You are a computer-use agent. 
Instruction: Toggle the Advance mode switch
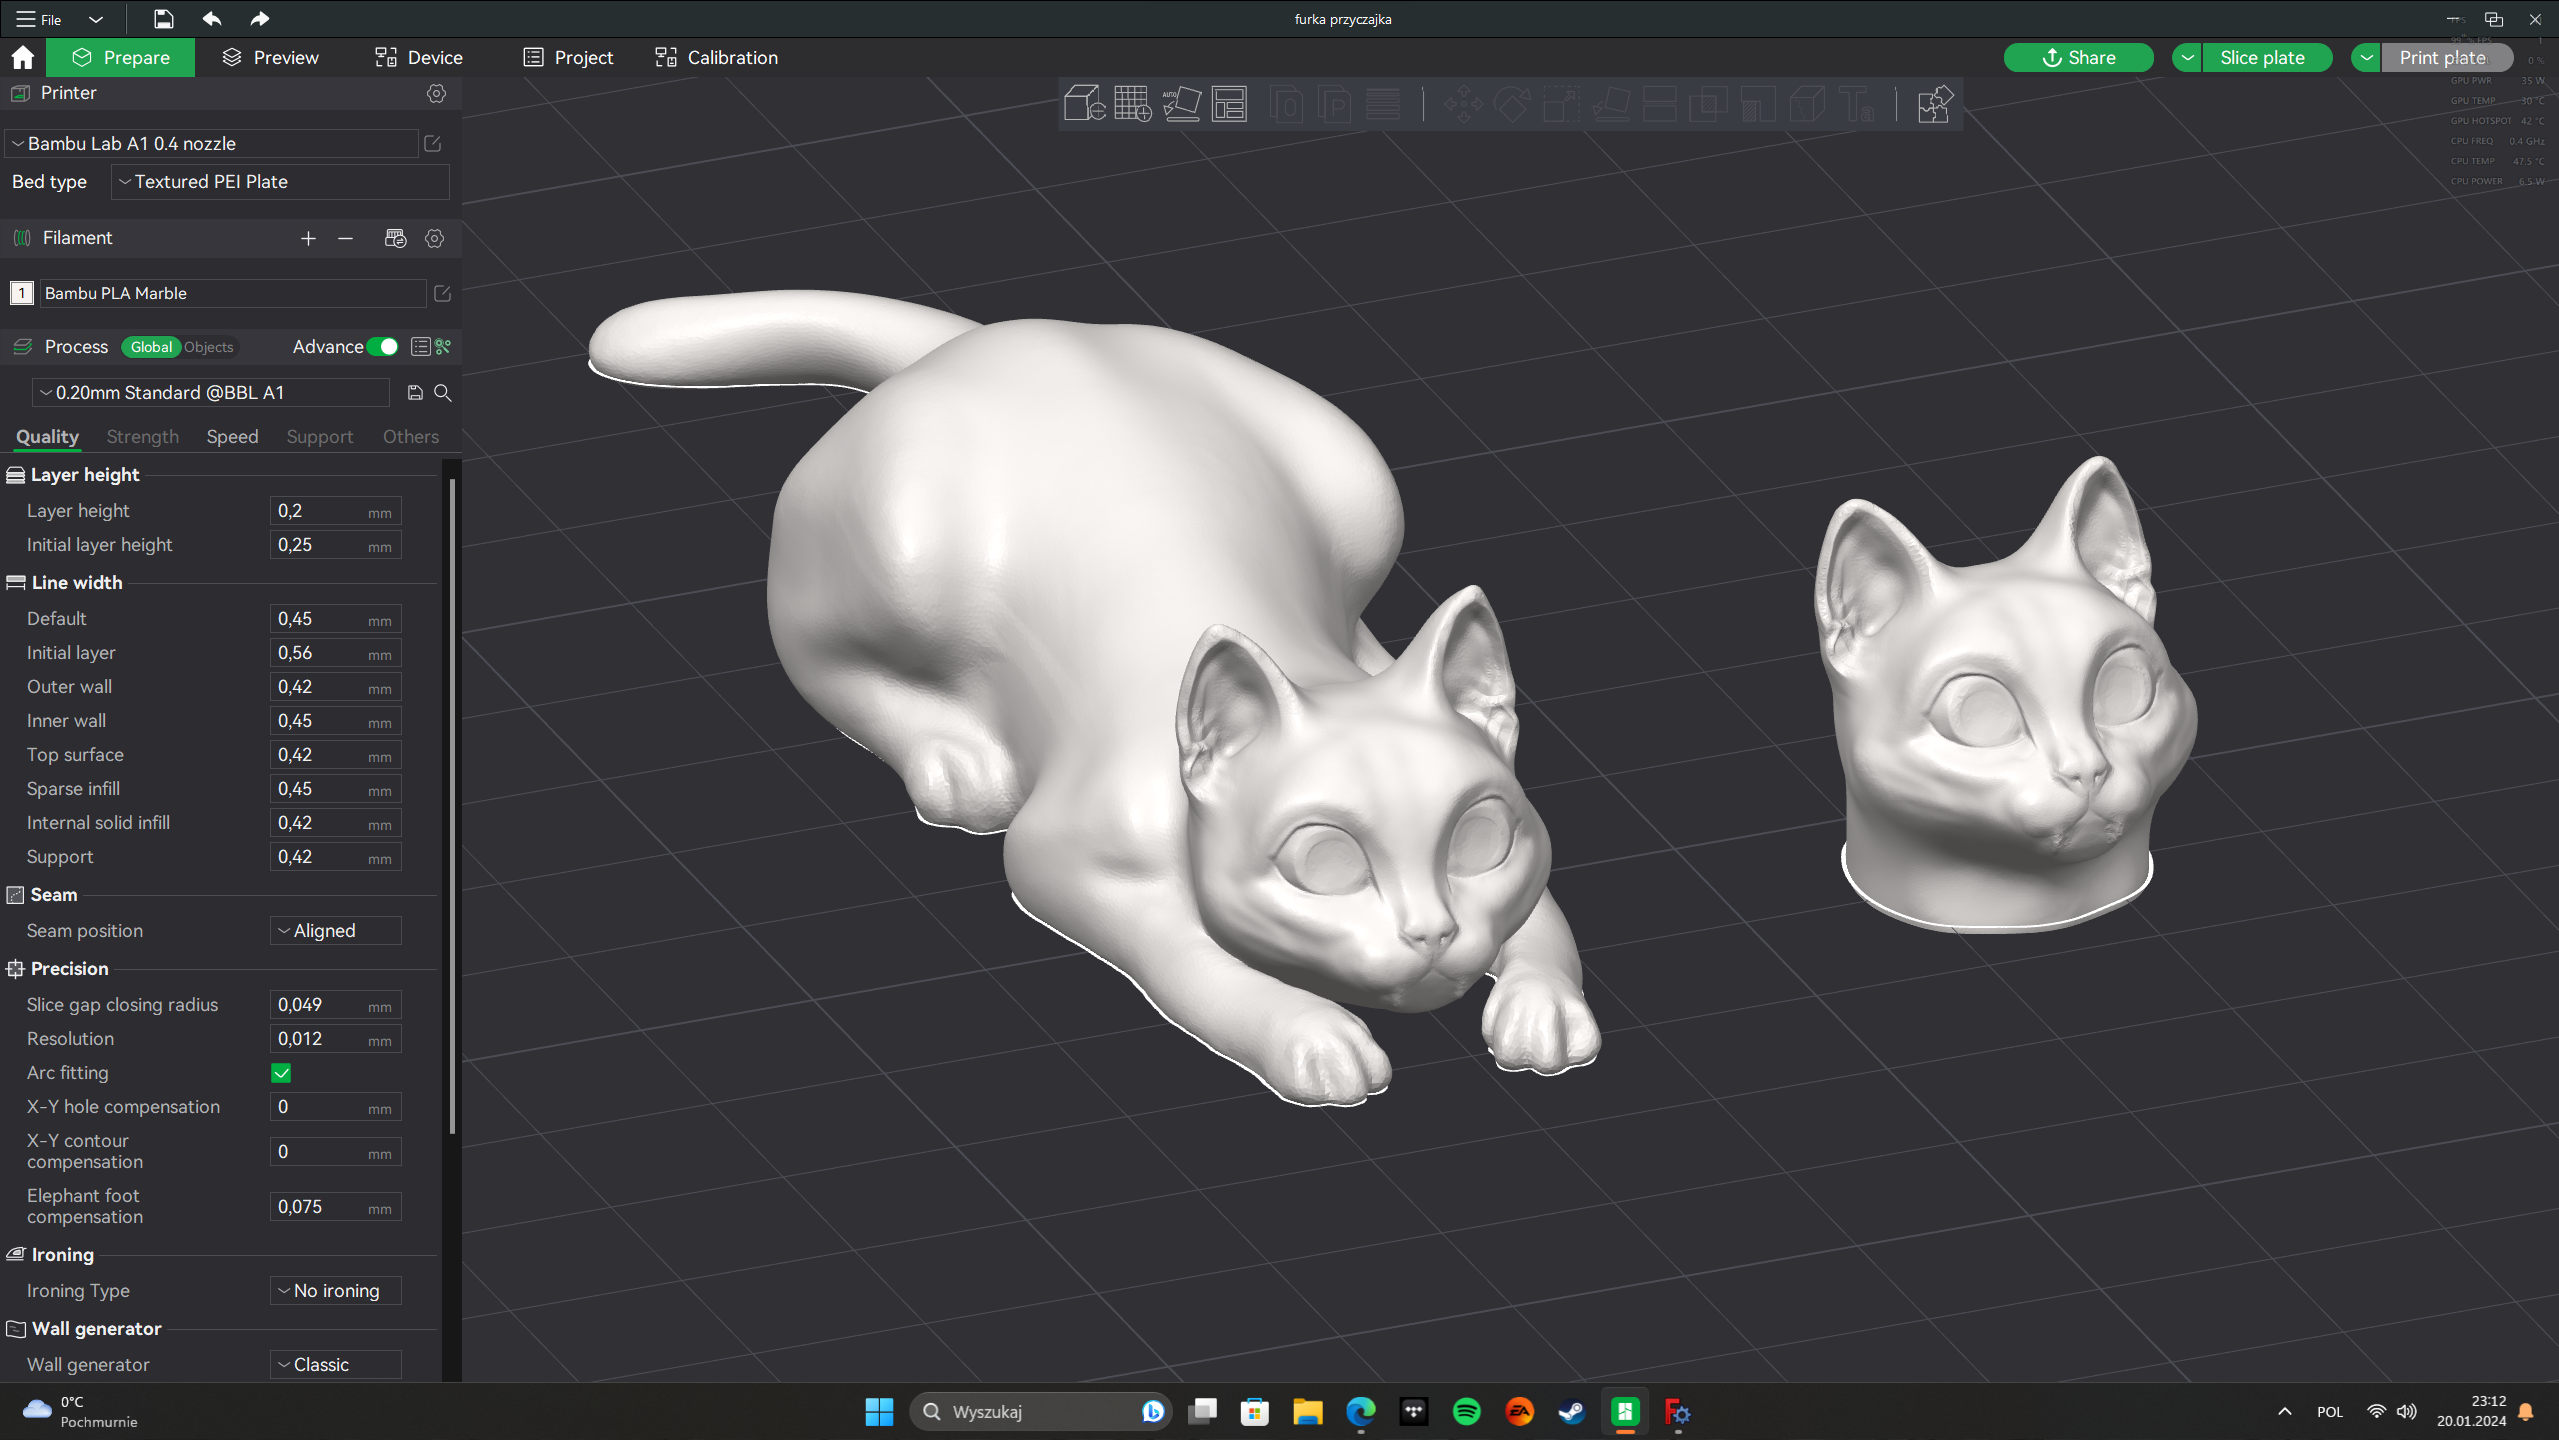[x=383, y=347]
